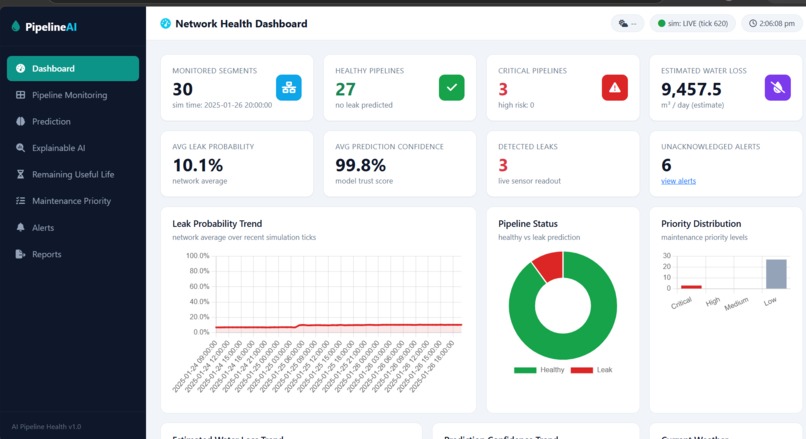Screen dimensions: 806x439
Task: Open the Maintenance Priority page
Action: point(73,200)
